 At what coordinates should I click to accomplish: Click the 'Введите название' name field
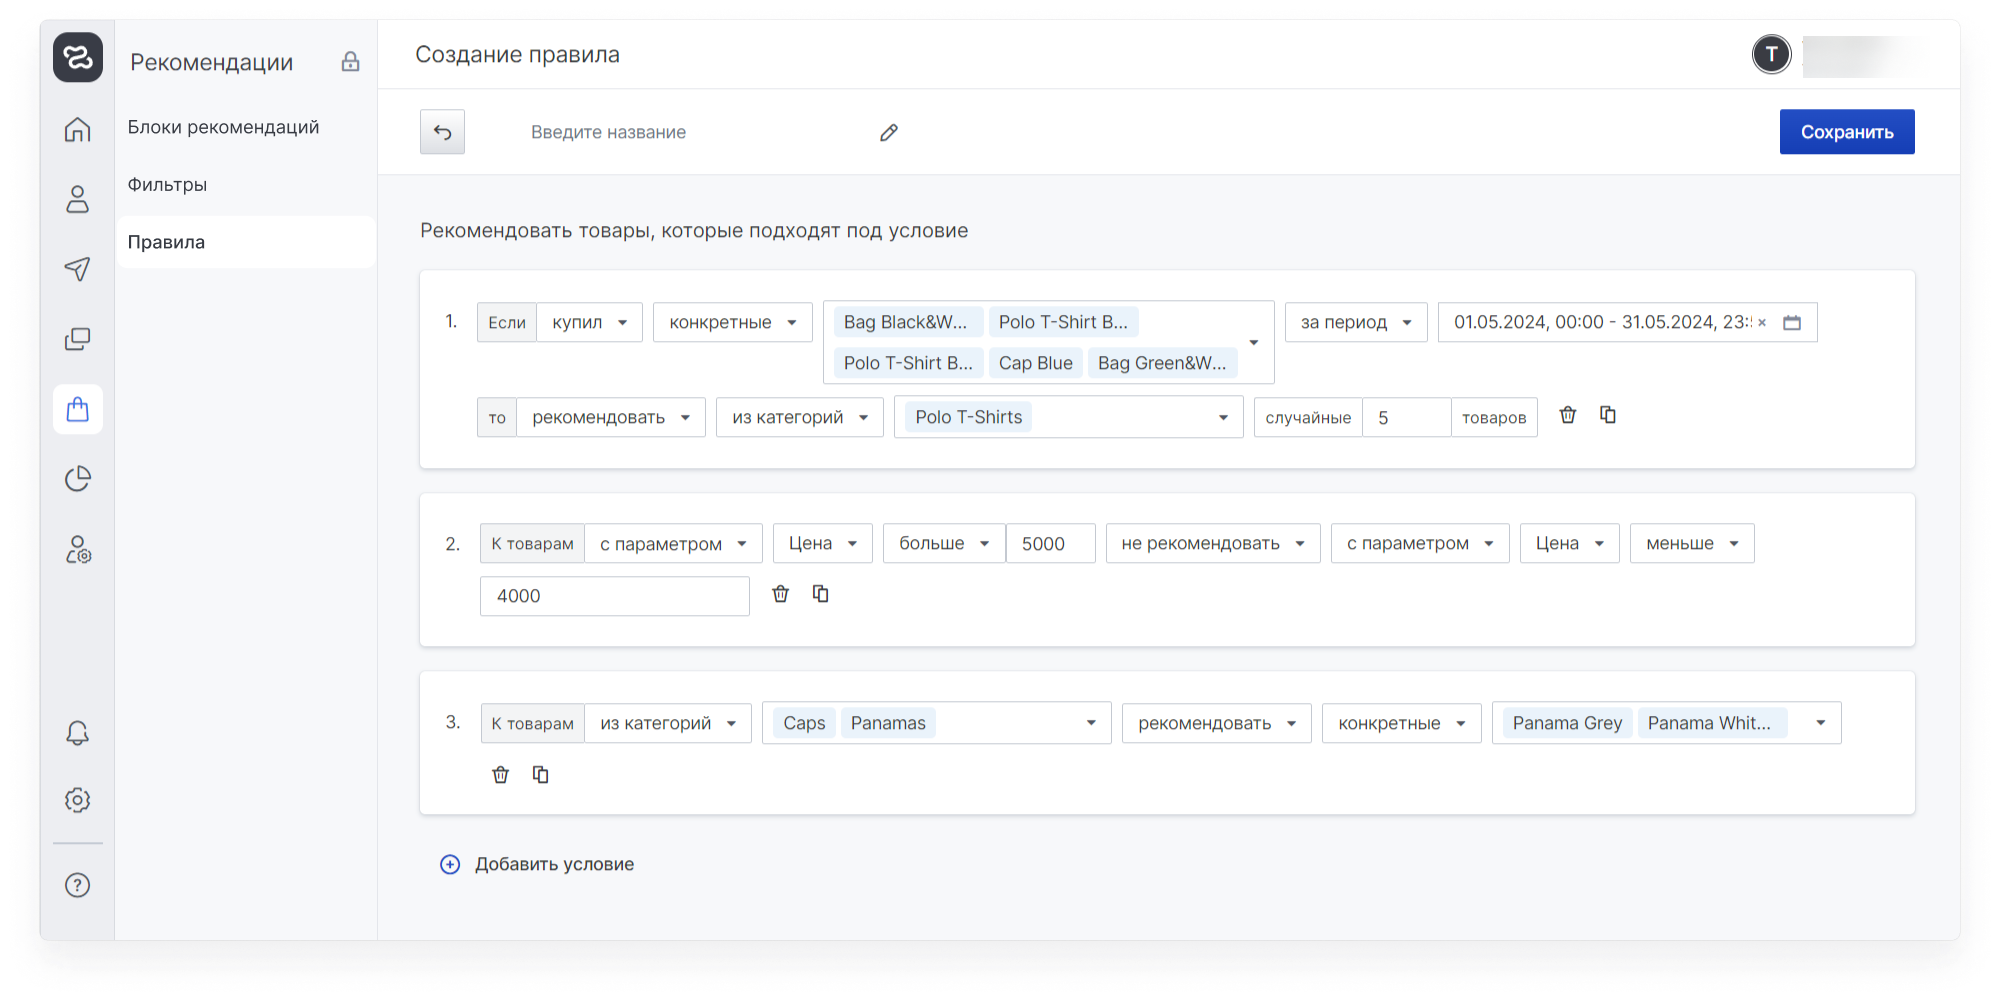tap(680, 132)
